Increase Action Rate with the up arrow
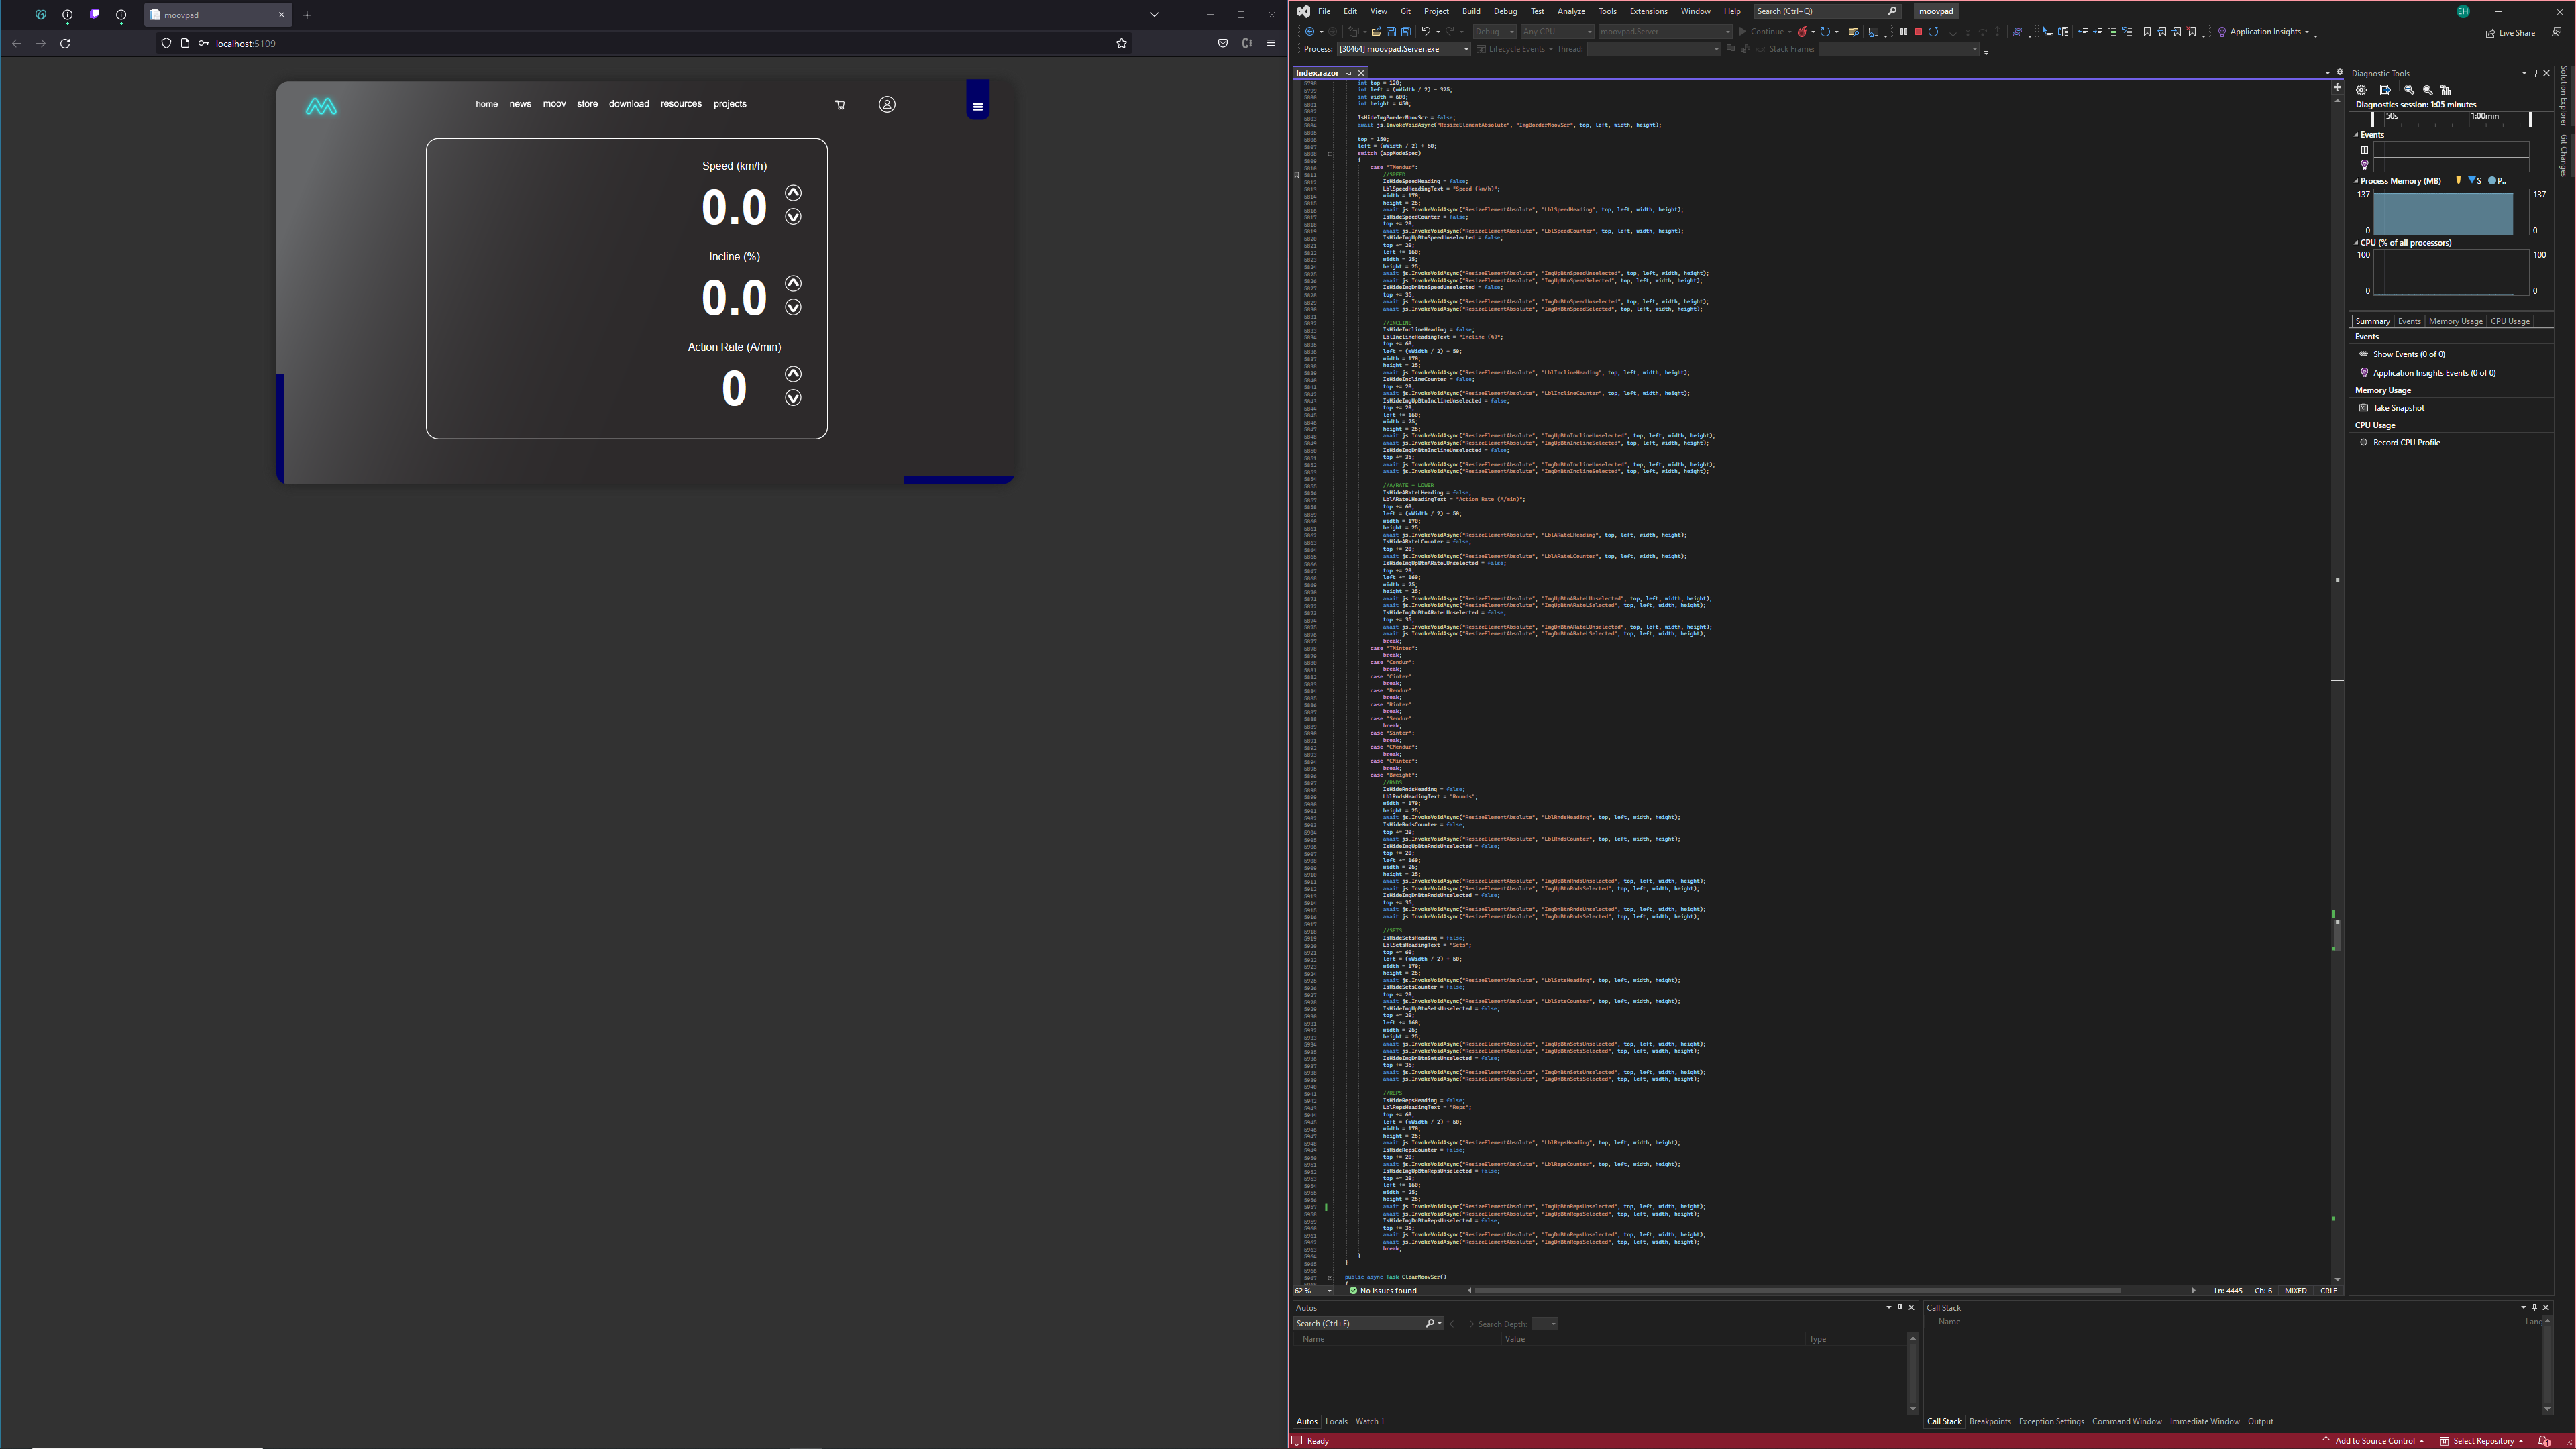The image size is (2576, 1449). tap(793, 374)
